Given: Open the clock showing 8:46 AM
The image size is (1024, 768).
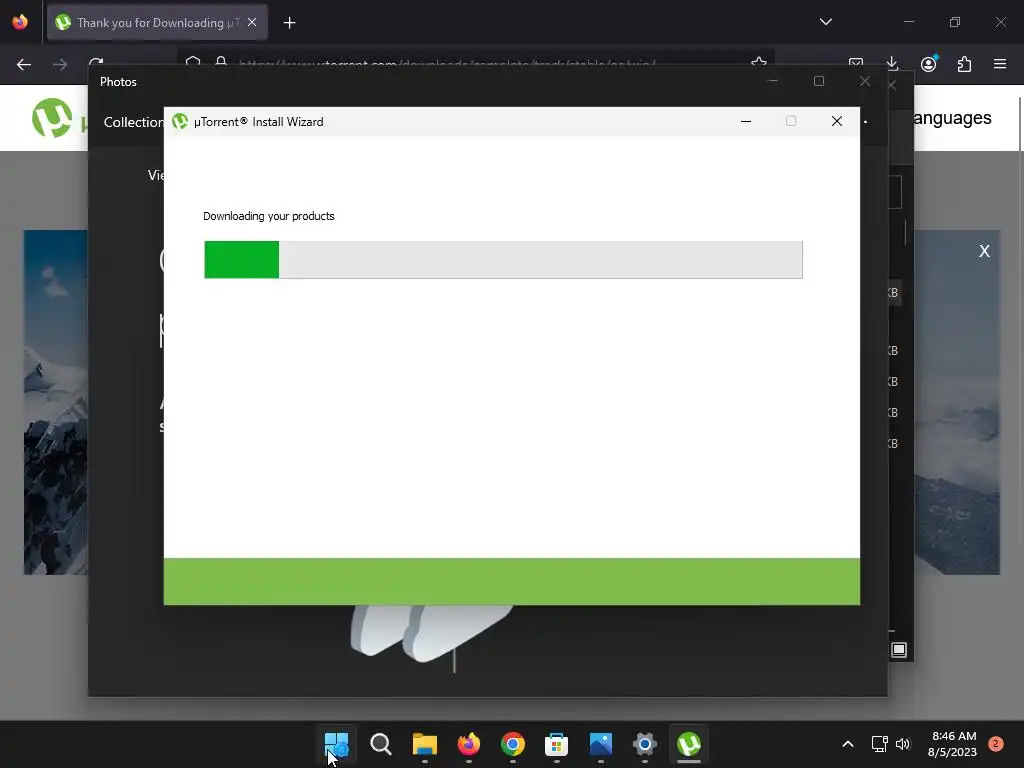Looking at the screenshot, I should 952,744.
